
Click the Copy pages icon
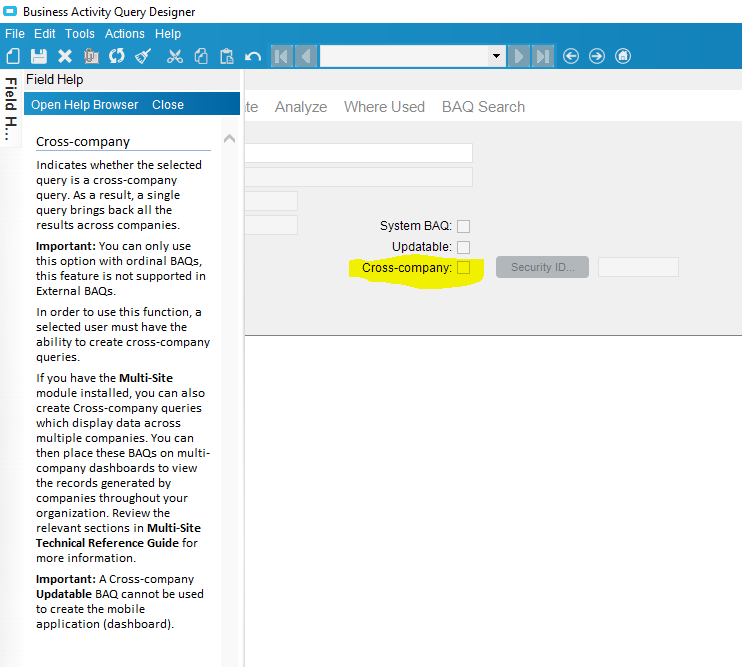[x=201, y=56]
